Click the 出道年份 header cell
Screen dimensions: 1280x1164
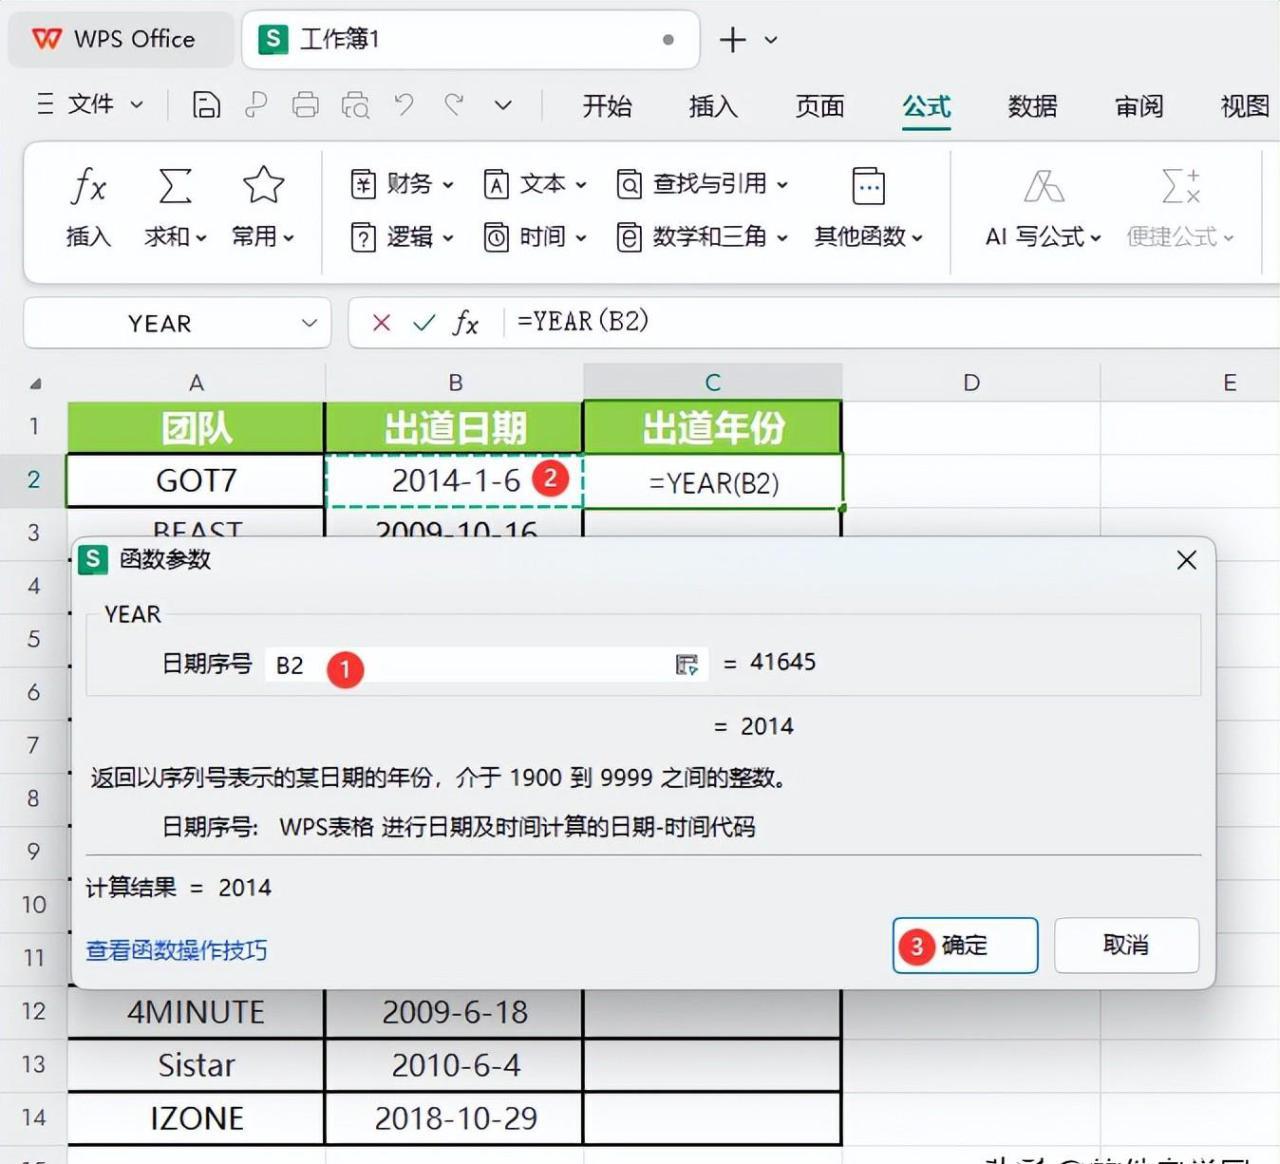click(x=713, y=428)
